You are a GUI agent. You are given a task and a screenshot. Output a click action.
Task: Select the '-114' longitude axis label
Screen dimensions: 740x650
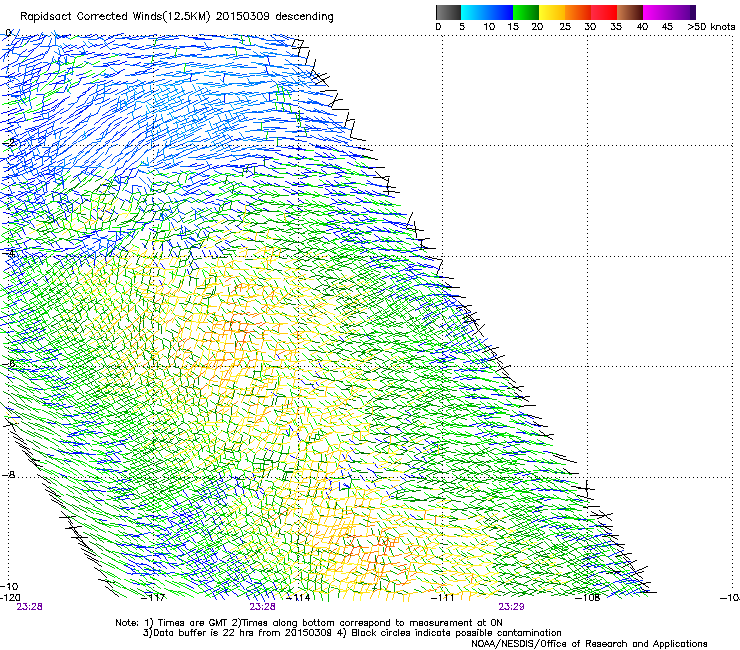[x=298, y=598]
